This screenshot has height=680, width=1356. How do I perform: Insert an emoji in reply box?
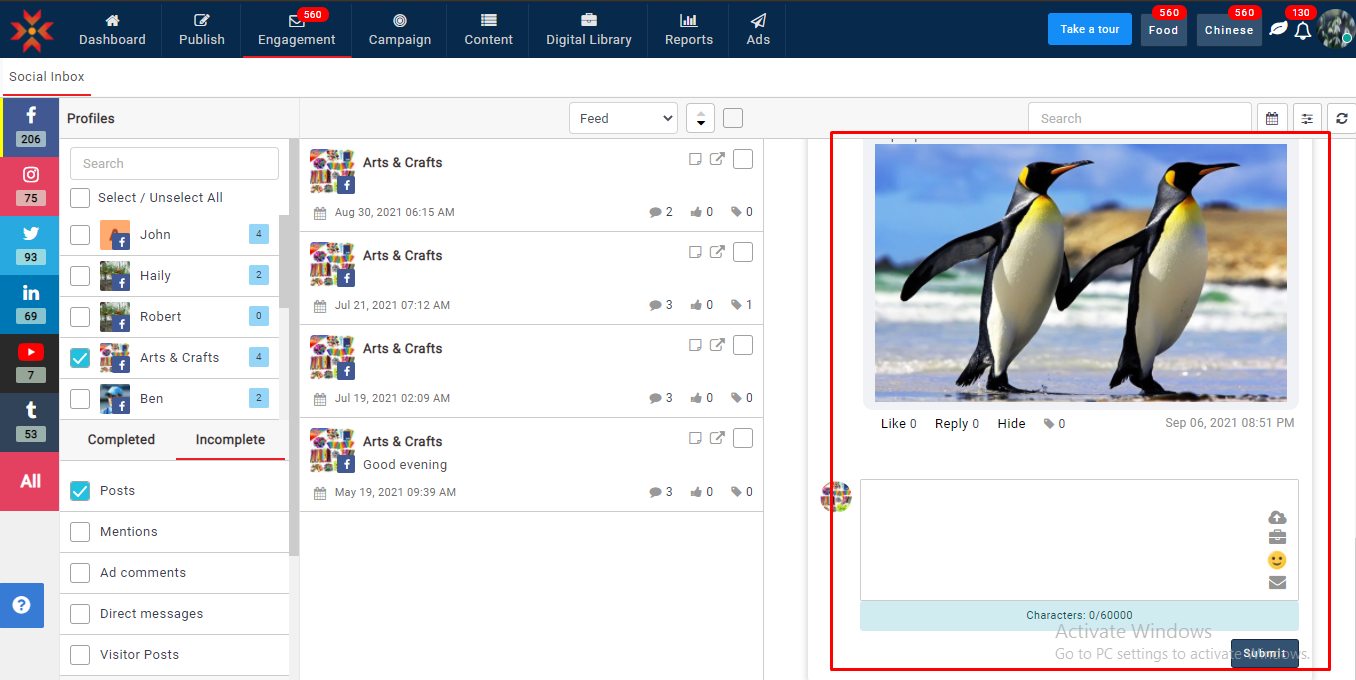(x=1277, y=560)
